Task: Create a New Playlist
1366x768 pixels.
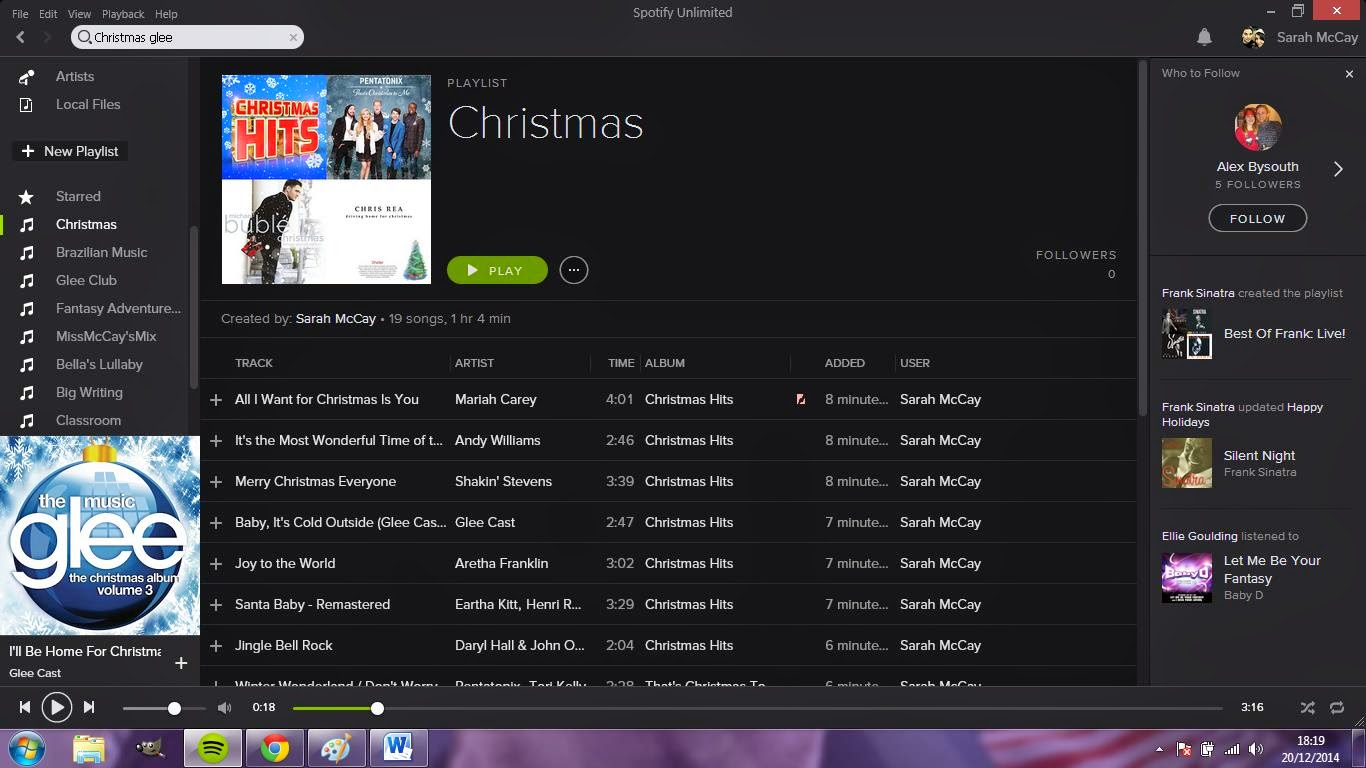Action: pos(70,151)
